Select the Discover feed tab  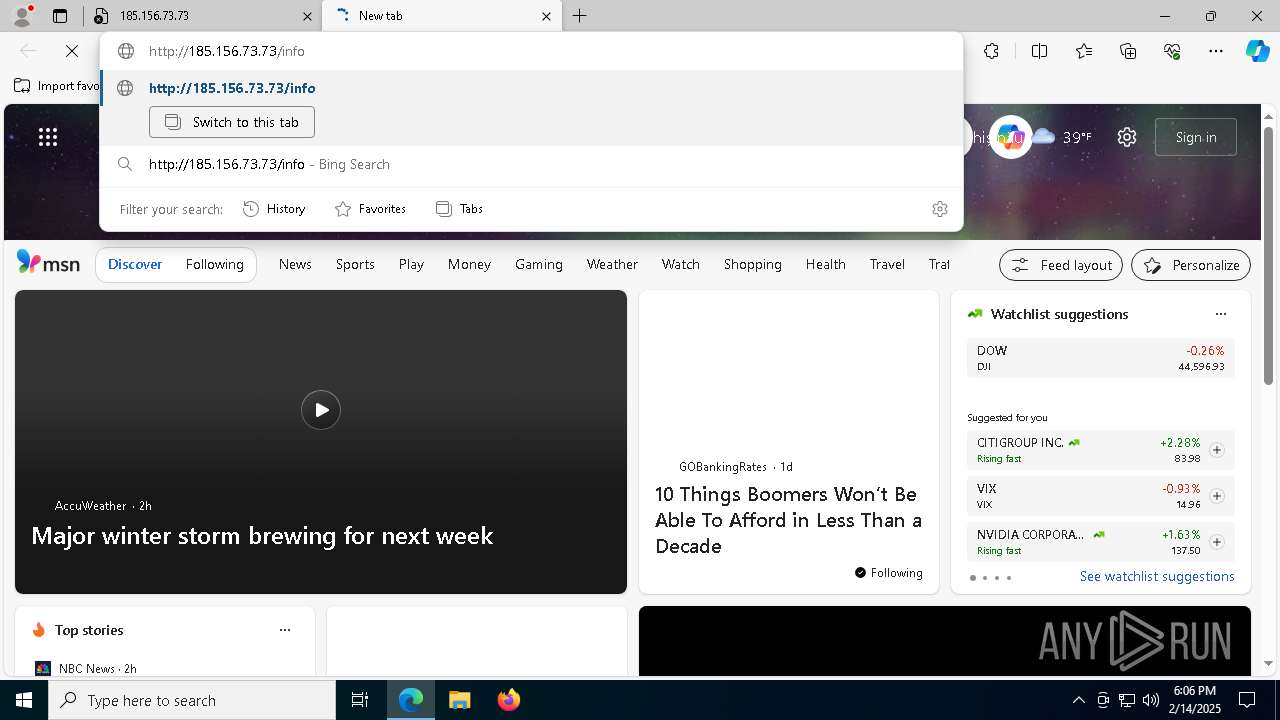(x=135, y=264)
